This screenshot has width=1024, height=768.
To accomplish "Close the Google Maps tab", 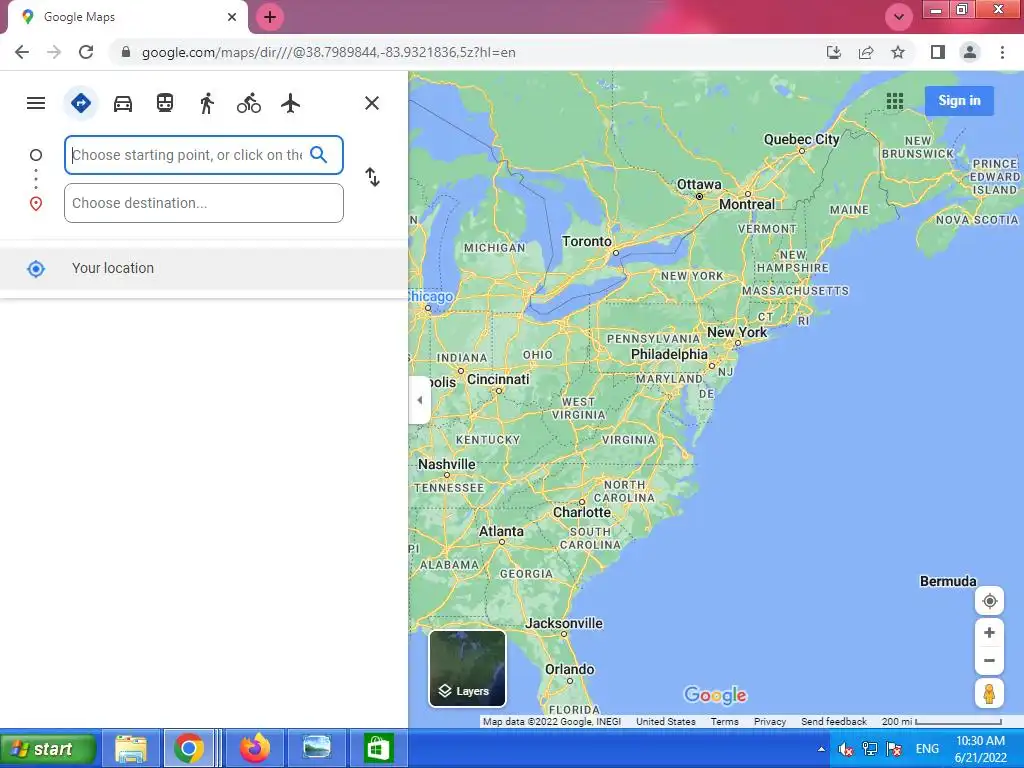I will [x=232, y=17].
